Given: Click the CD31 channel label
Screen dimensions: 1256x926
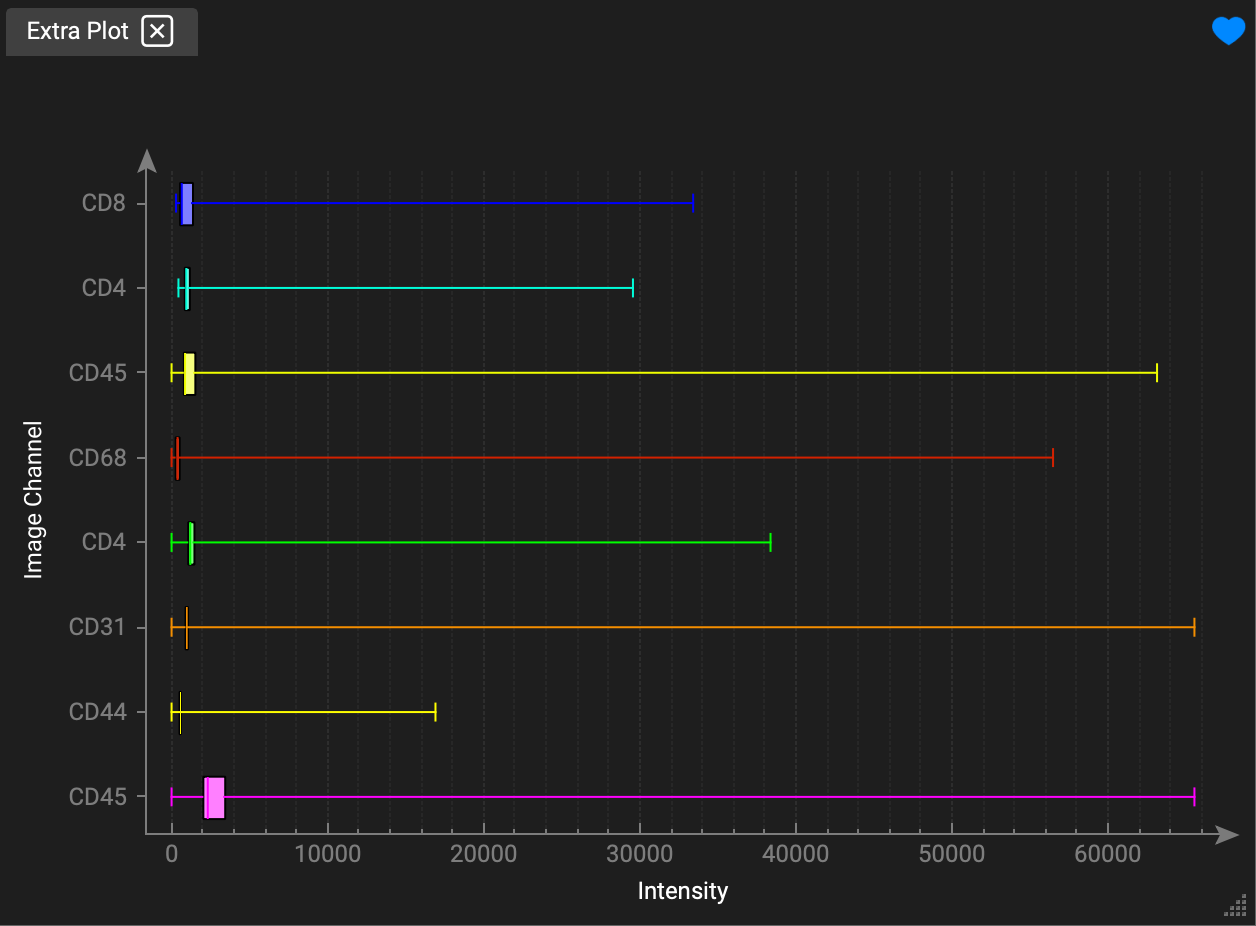Looking at the screenshot, I should pyautogui.click(x=98, y=628).
